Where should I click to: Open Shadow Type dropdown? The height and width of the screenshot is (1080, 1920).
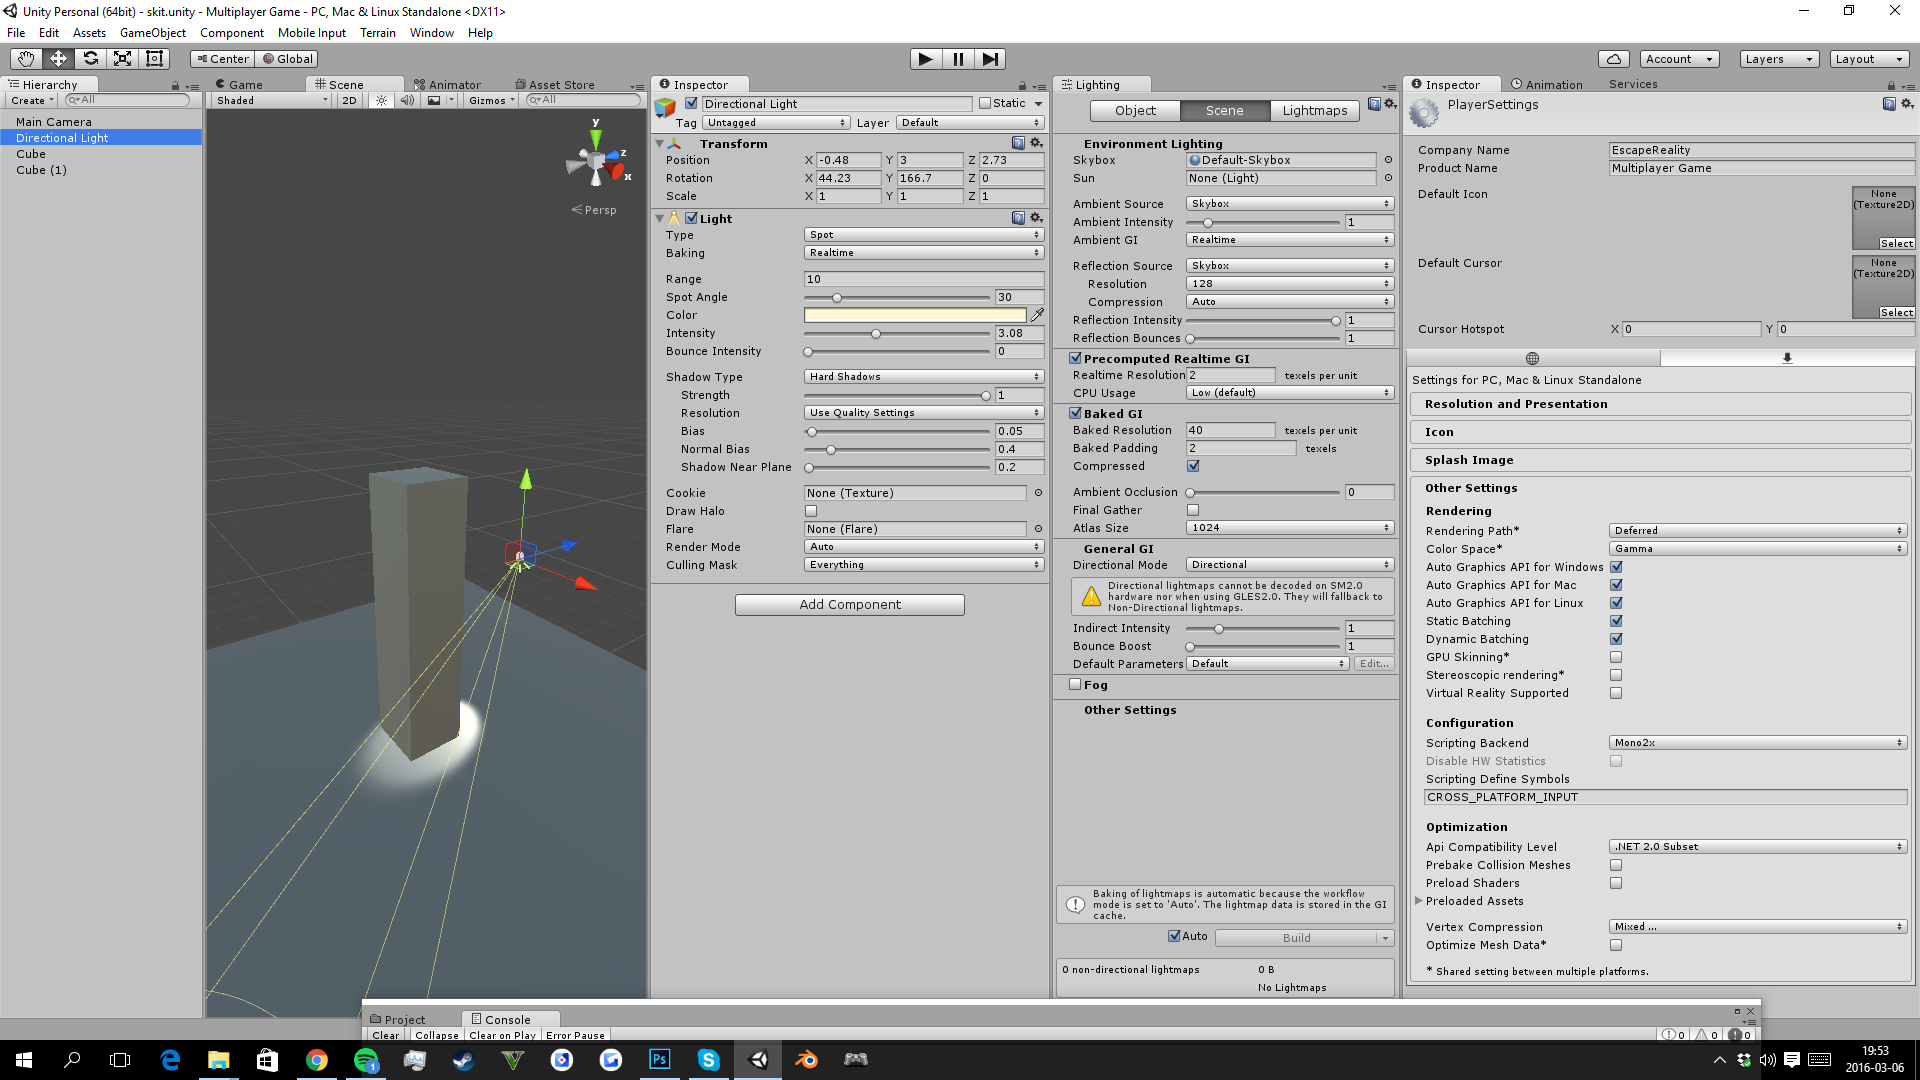point(924,377)
